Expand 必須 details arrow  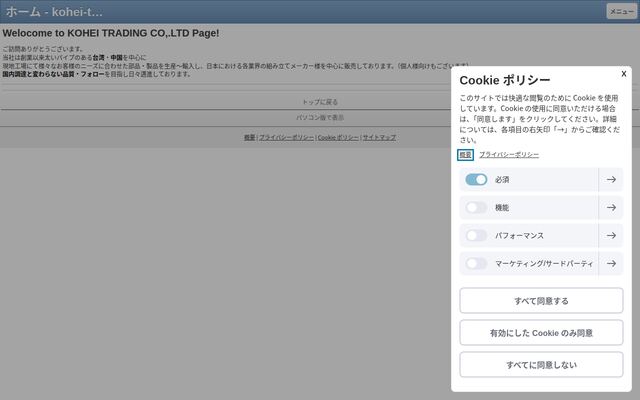coord(611,180)
